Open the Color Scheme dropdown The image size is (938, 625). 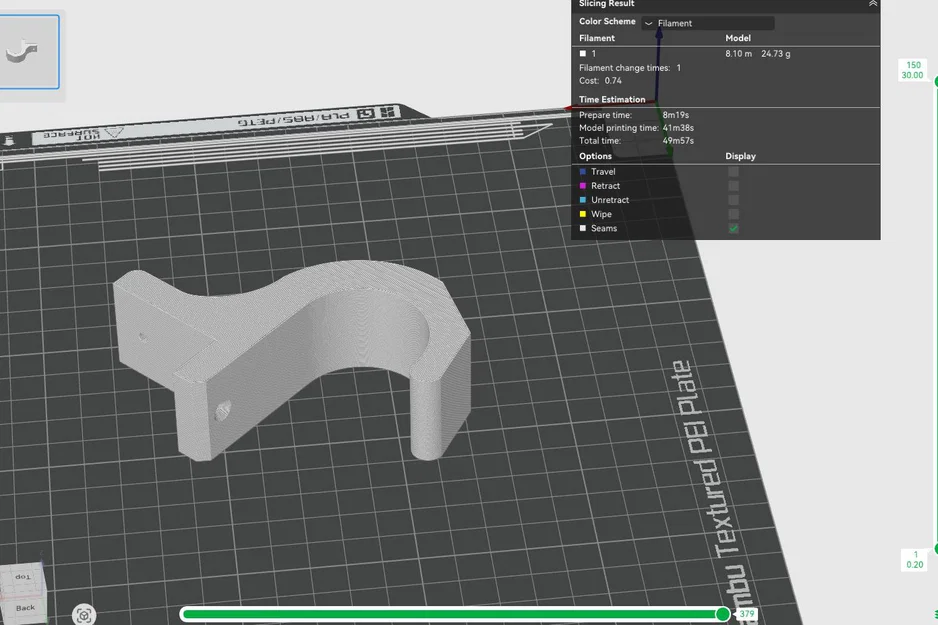tap(708, 23)
